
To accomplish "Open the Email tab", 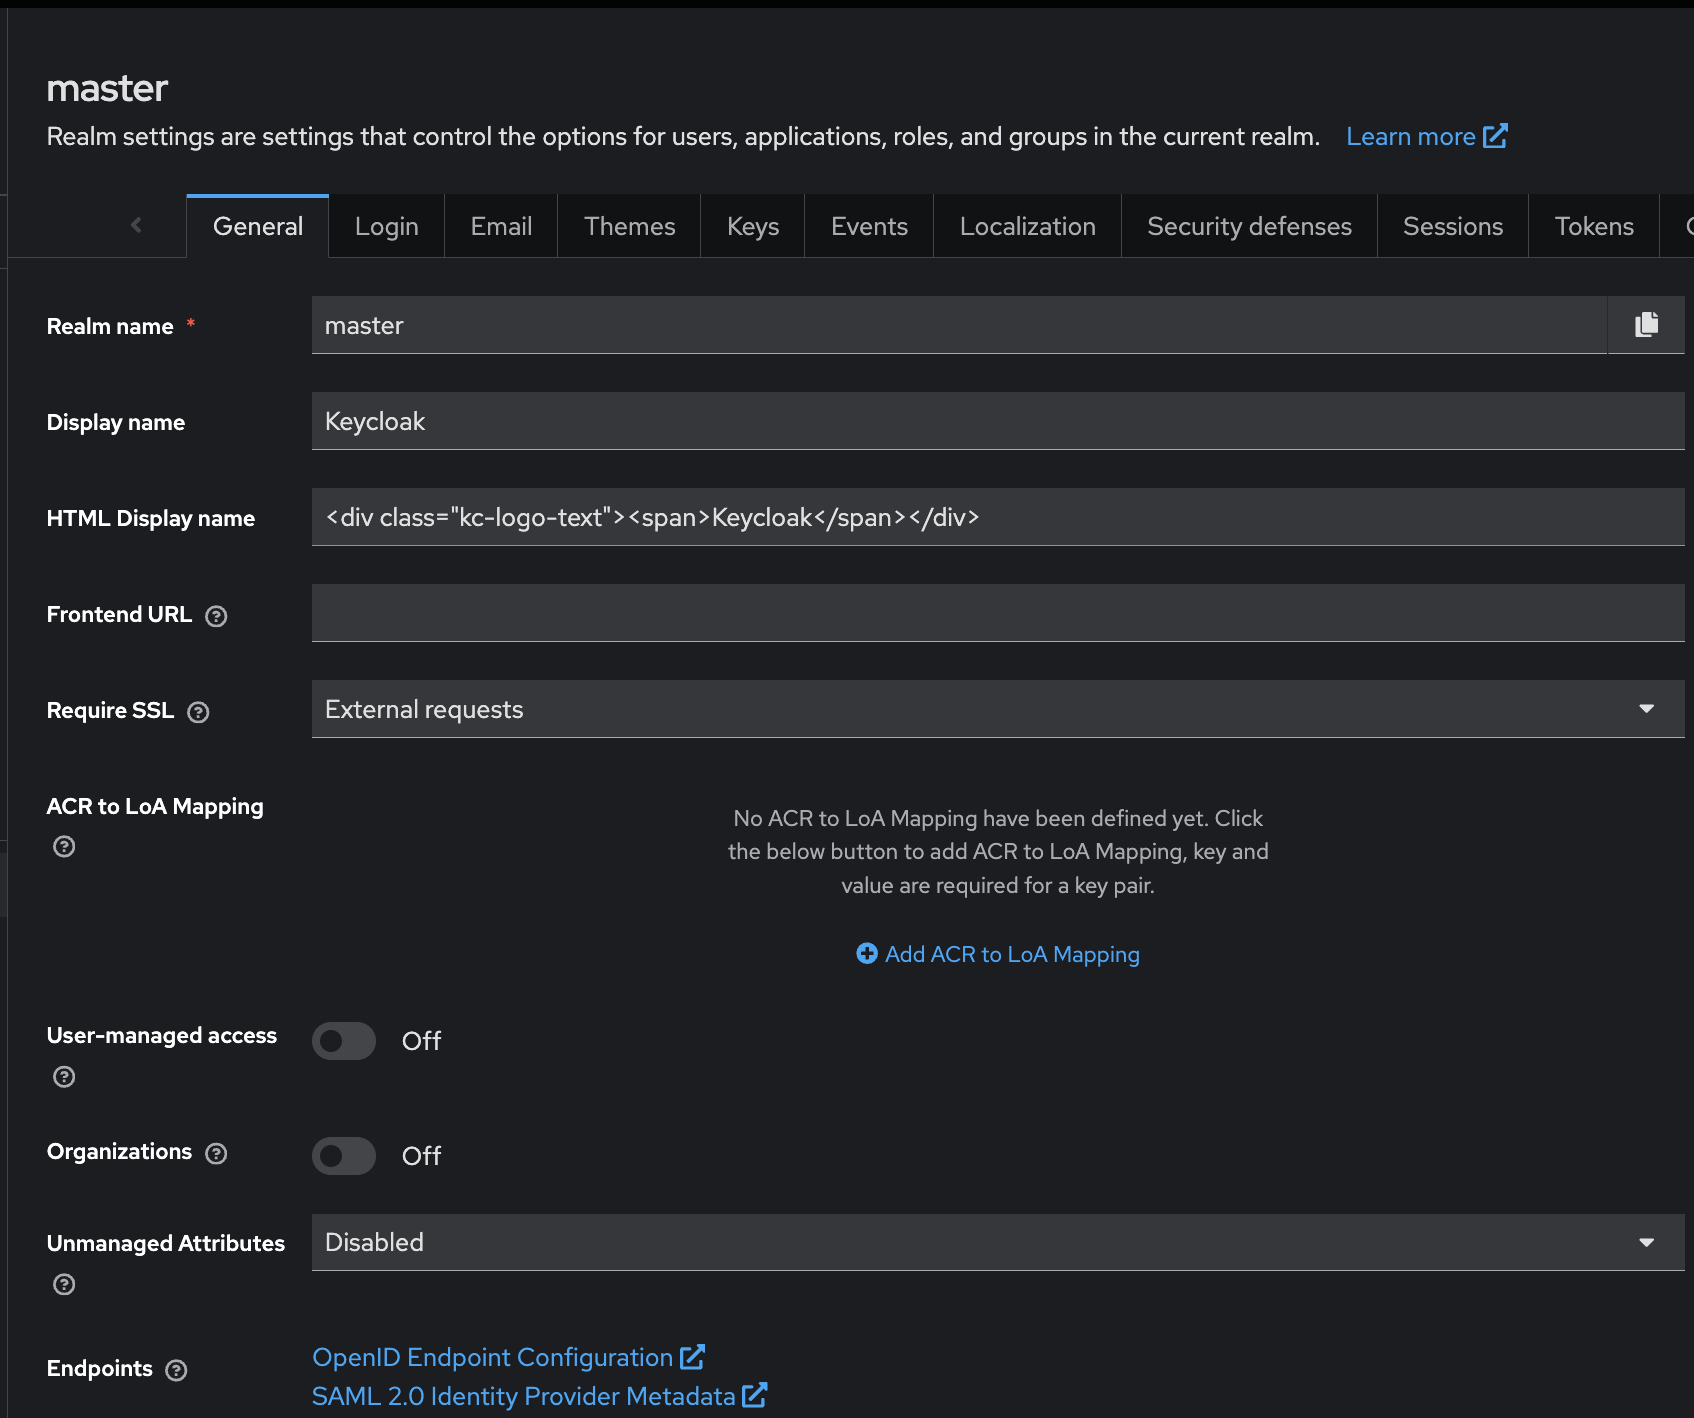I will tap(501, 226).
